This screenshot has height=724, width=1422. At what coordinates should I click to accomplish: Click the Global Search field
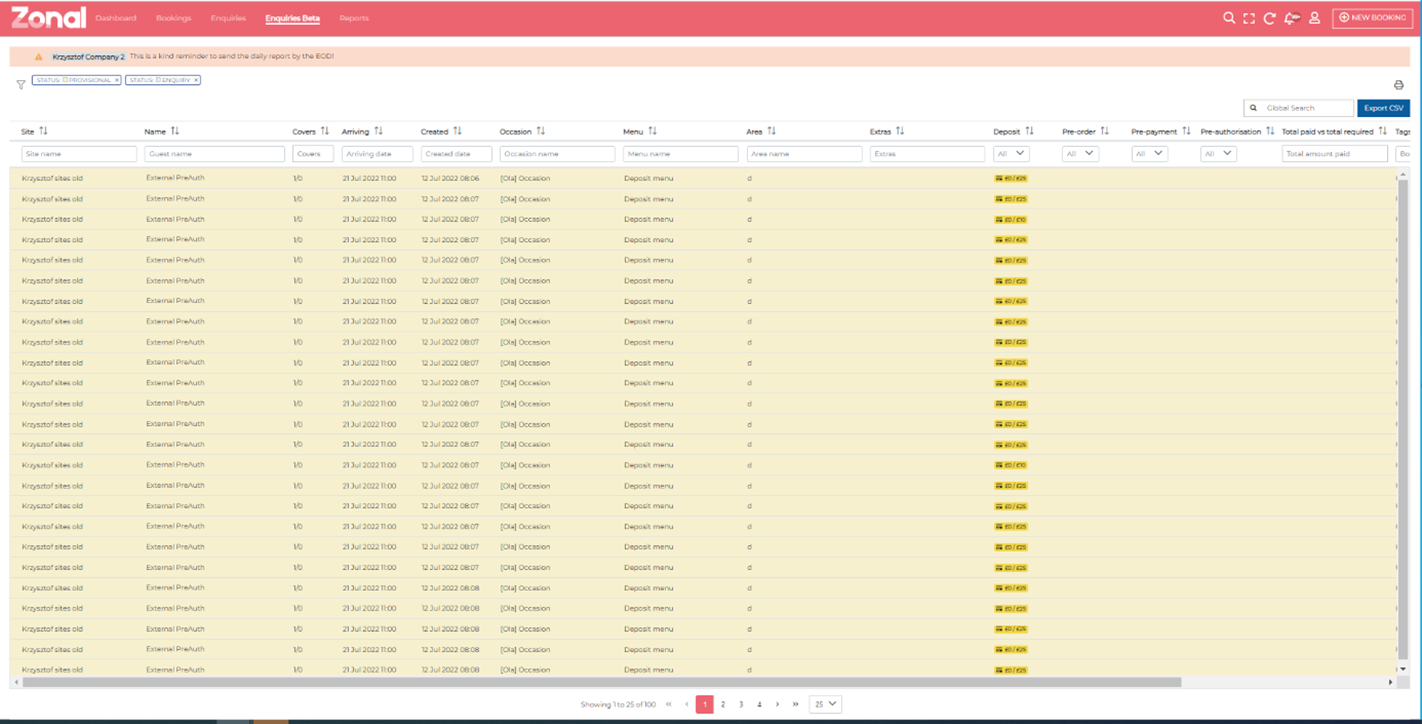pyautogui.click(x=1299, y=108)
